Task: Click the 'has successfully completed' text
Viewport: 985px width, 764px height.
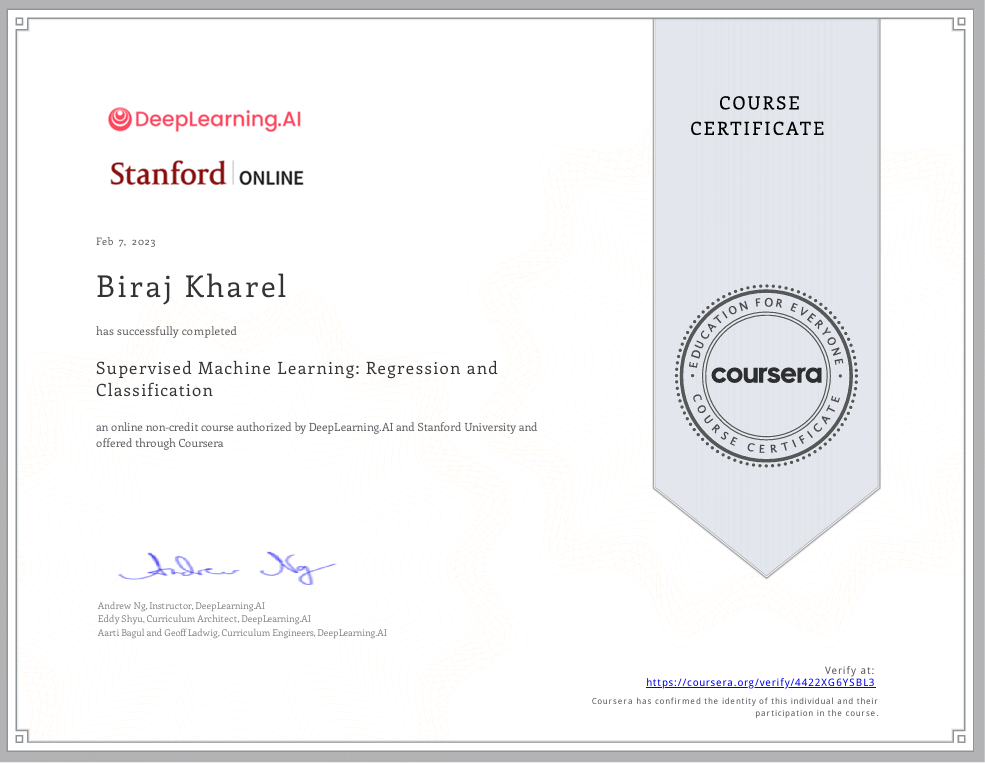Action: pos(166,331)
